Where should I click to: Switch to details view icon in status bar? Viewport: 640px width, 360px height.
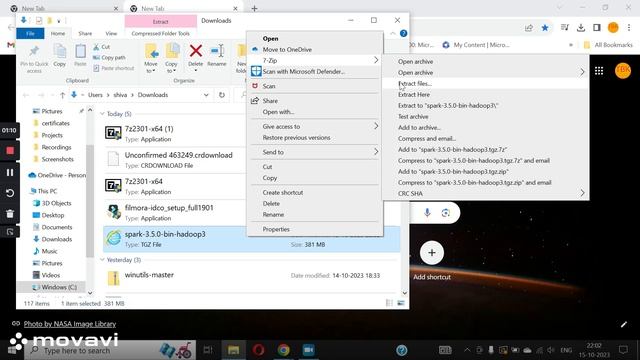[x=389, y=303]
